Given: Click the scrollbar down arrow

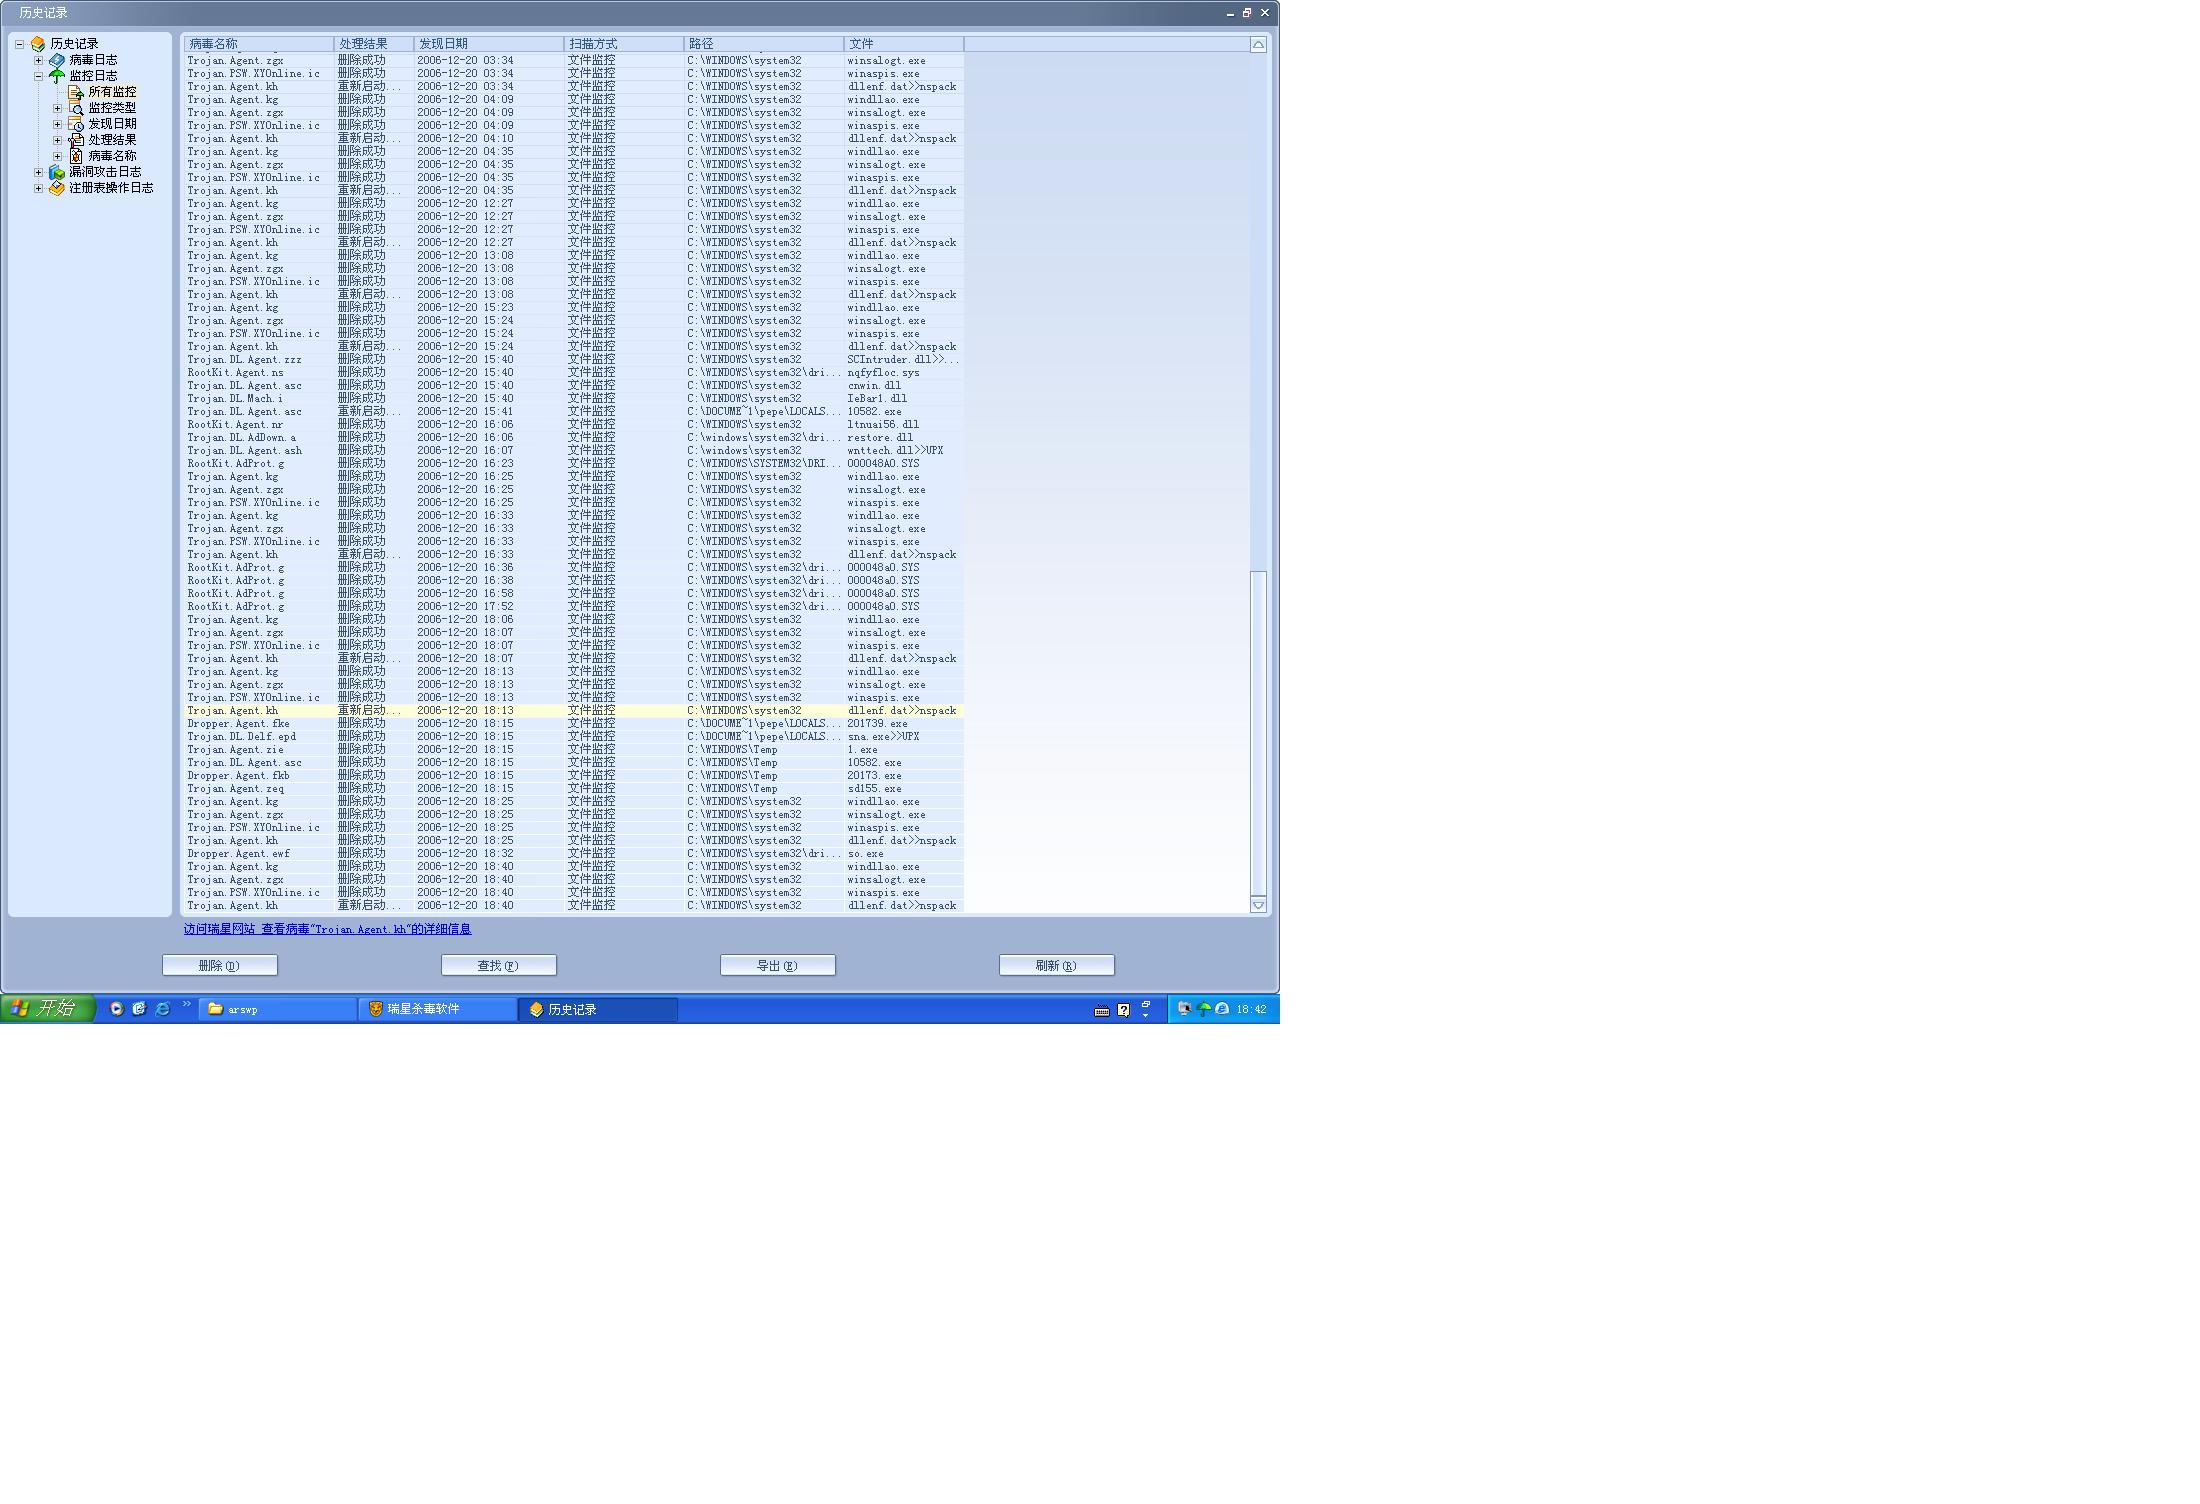Looking at the screenshot, I should click(1258, 905).
